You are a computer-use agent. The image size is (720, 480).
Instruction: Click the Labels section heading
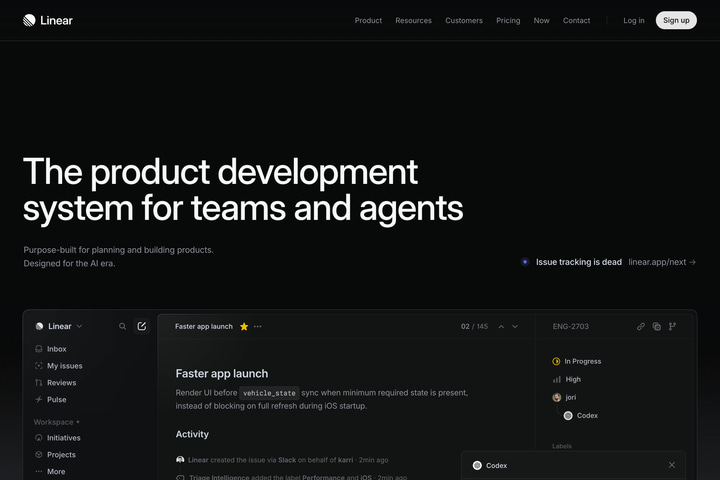tap(562, 446)
